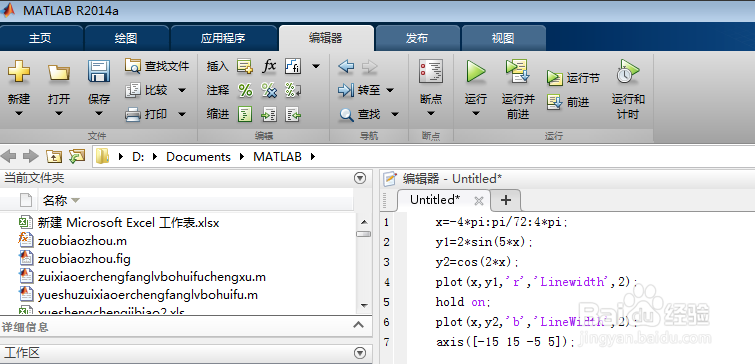
Task: Click the Breakpoints (断点) icon
Action: tap(431, 72)
